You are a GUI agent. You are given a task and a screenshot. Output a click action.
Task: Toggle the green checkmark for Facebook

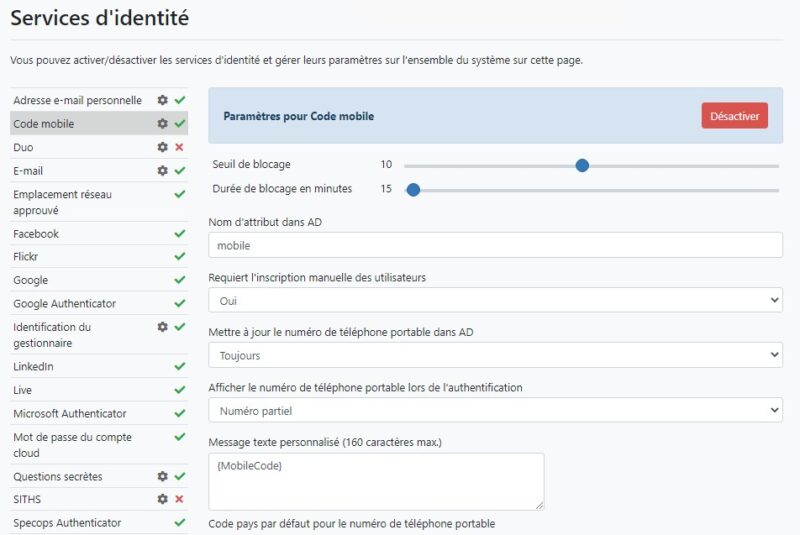click(179, 233)
